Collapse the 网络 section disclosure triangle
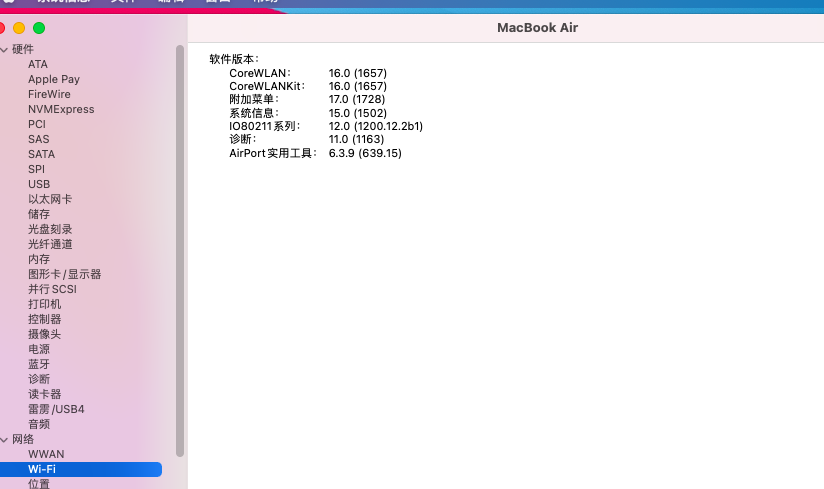 pos(5,439)
